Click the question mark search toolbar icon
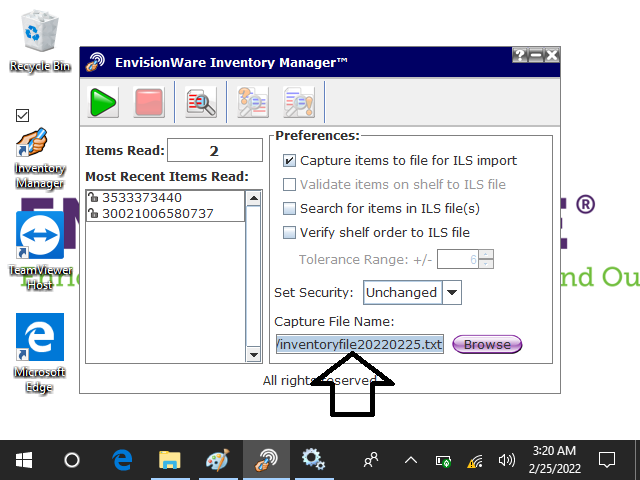This screenshot has width=640, height=480. pos(253,102)
